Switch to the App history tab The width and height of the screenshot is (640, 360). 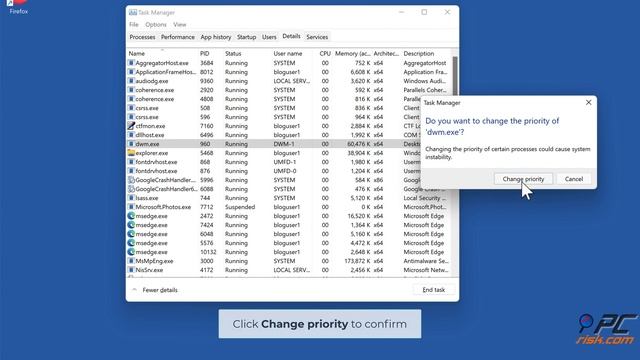[x=216, y=37]
